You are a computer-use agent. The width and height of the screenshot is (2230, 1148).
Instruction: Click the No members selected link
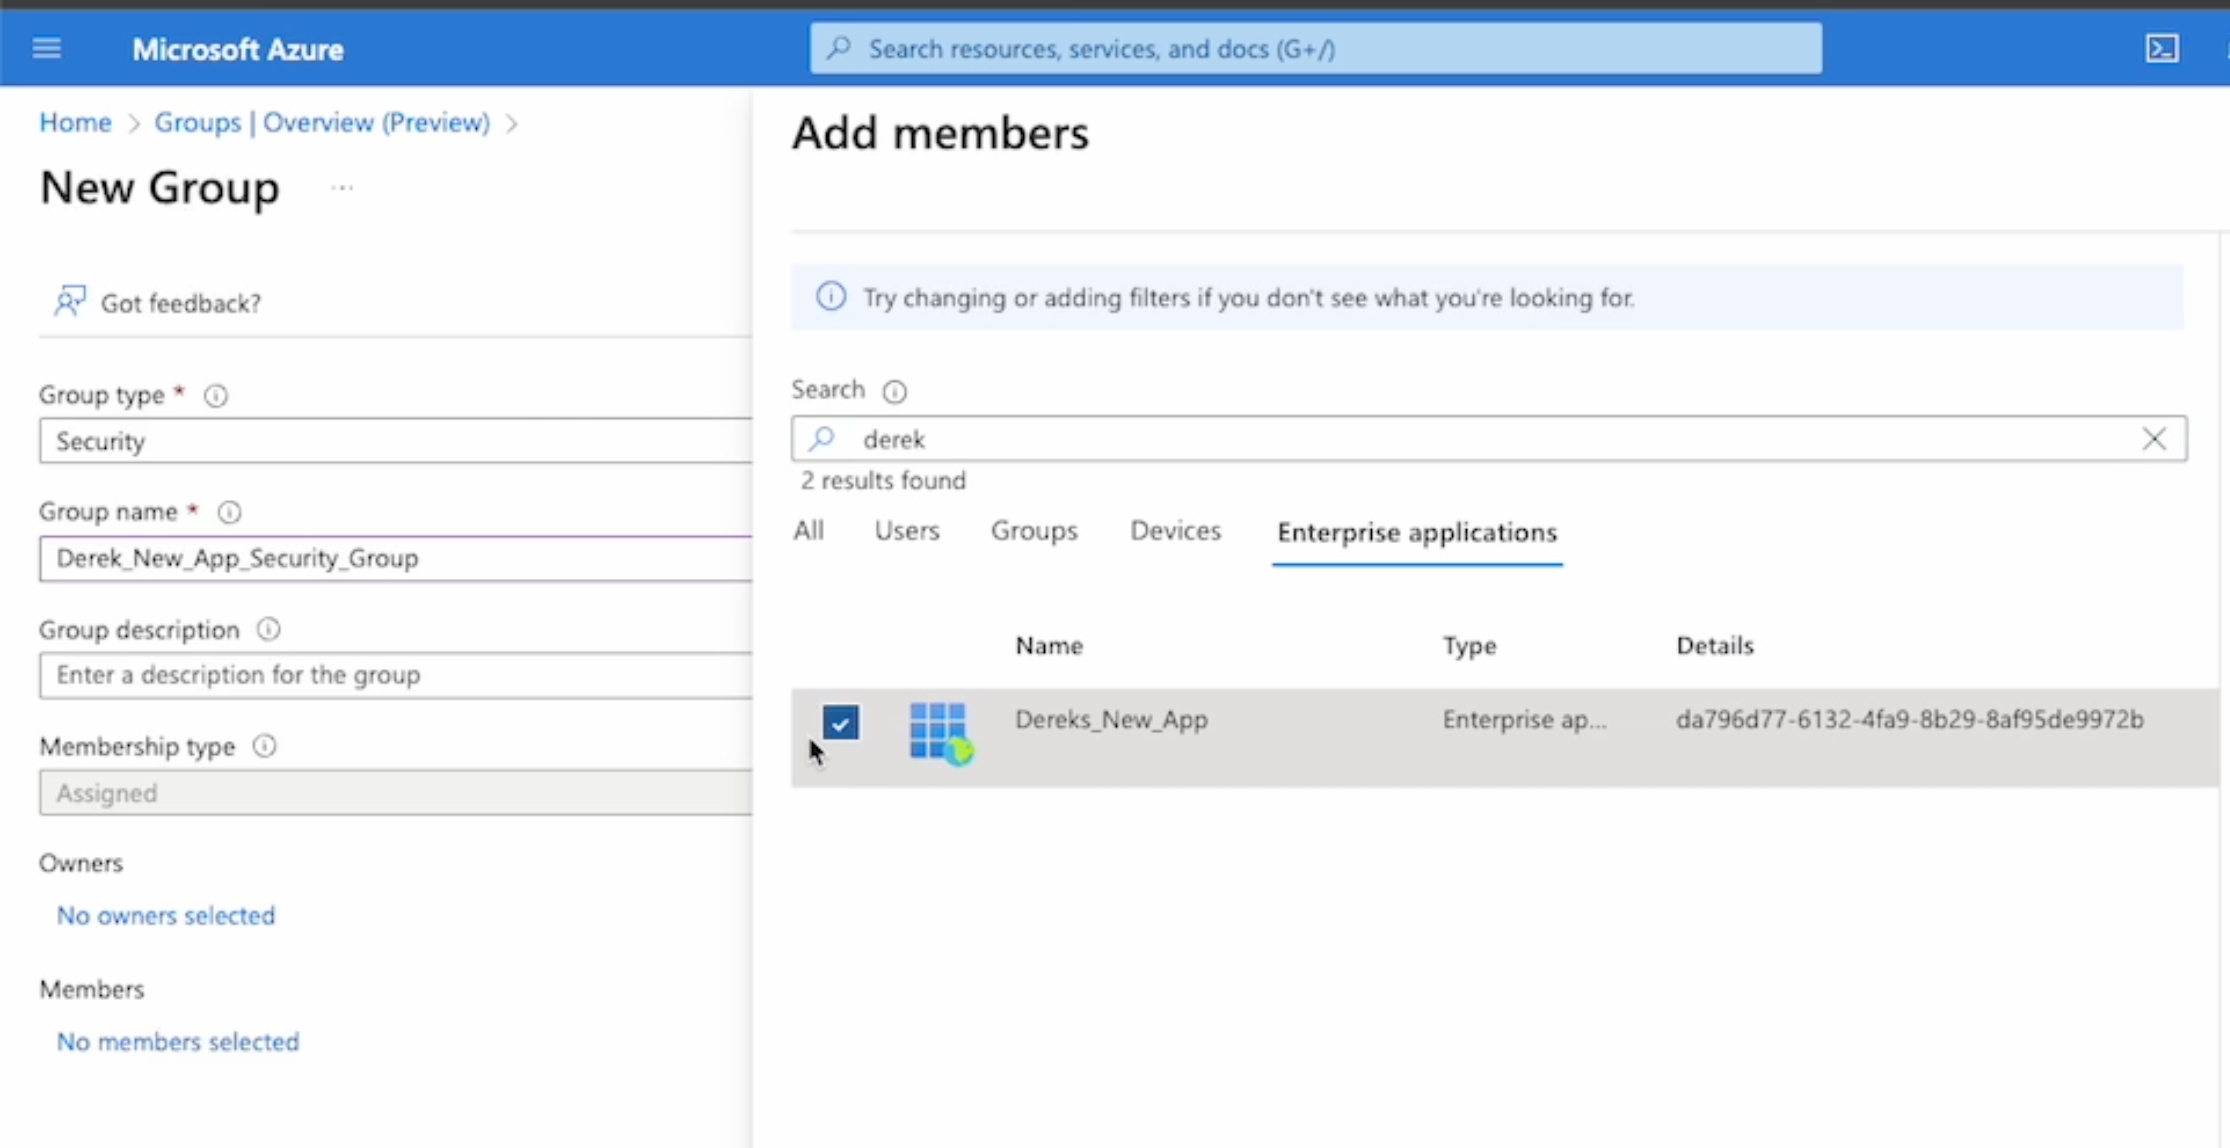[178, 1041]
